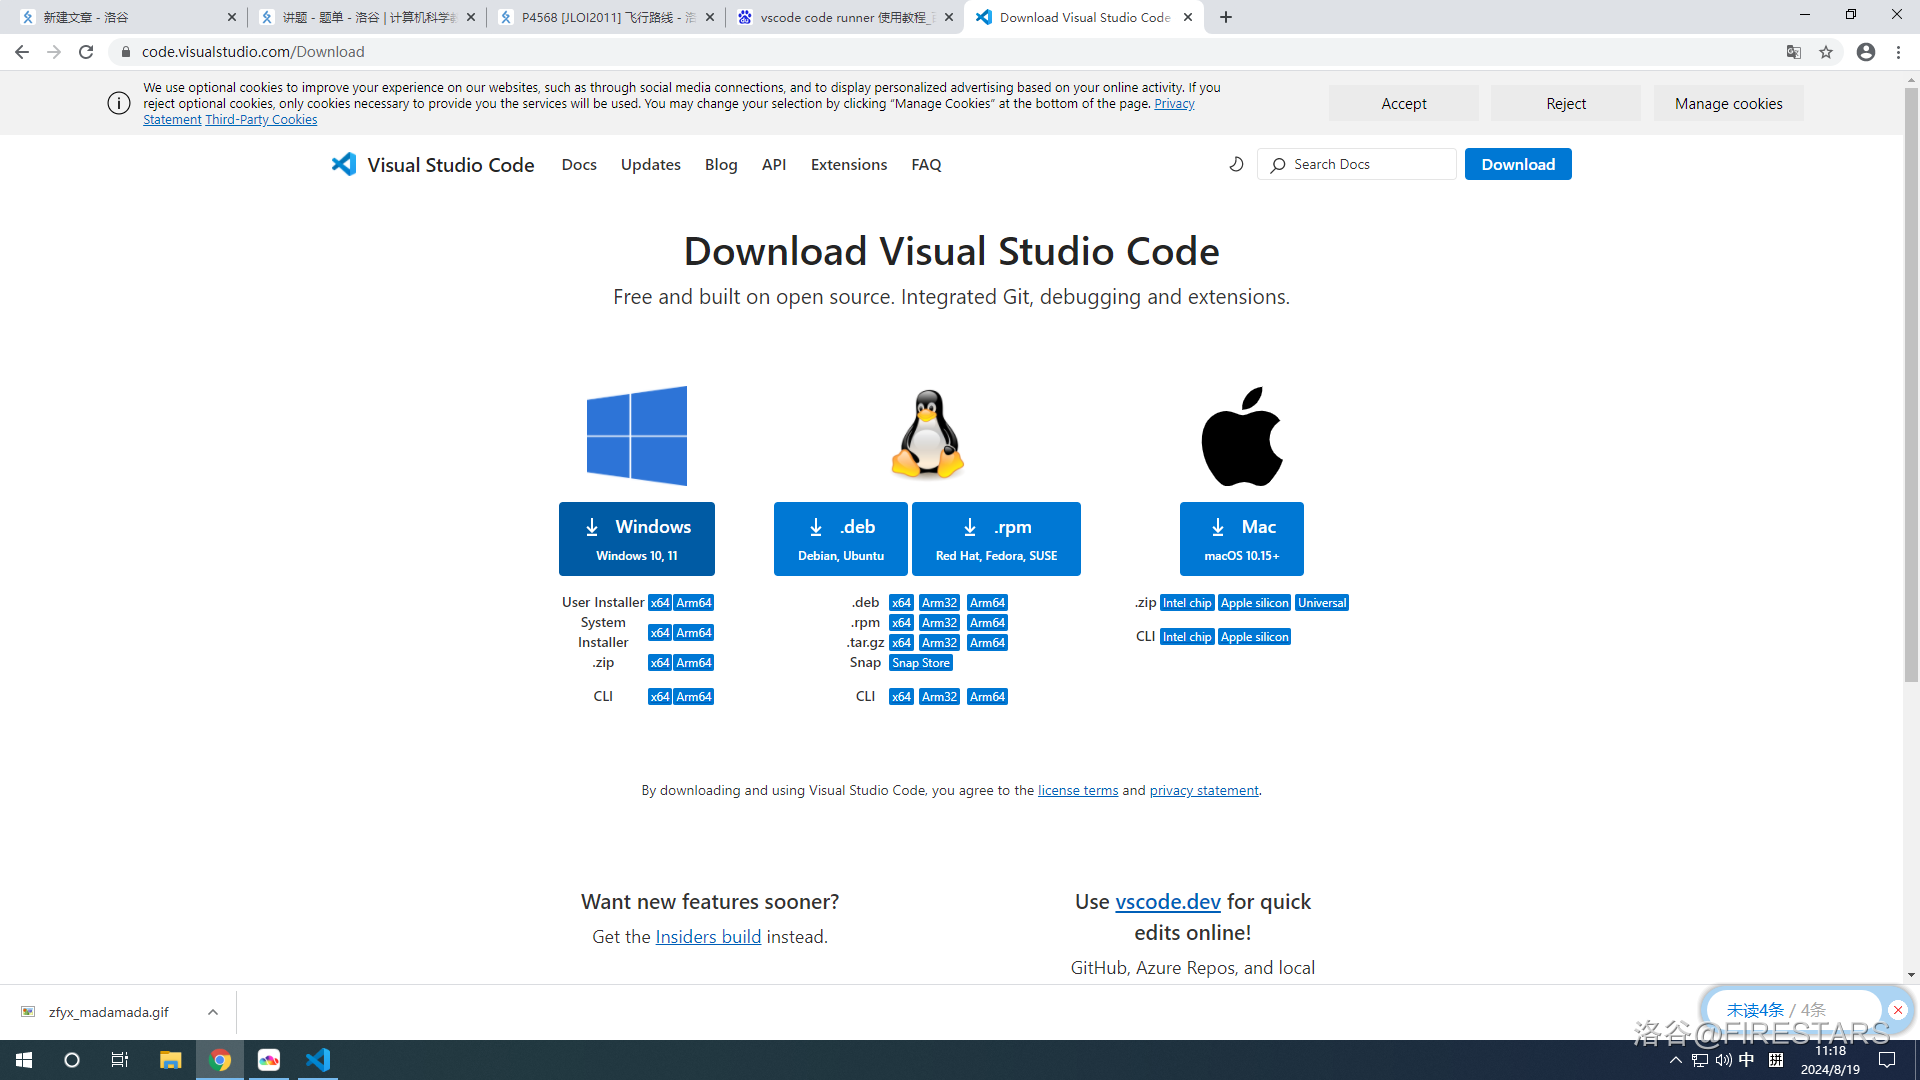The width and height of the screenshot is (1920, 1080).
Task: Expand the system tray hidden icons arrow
Action: tap(1675, 1060)
